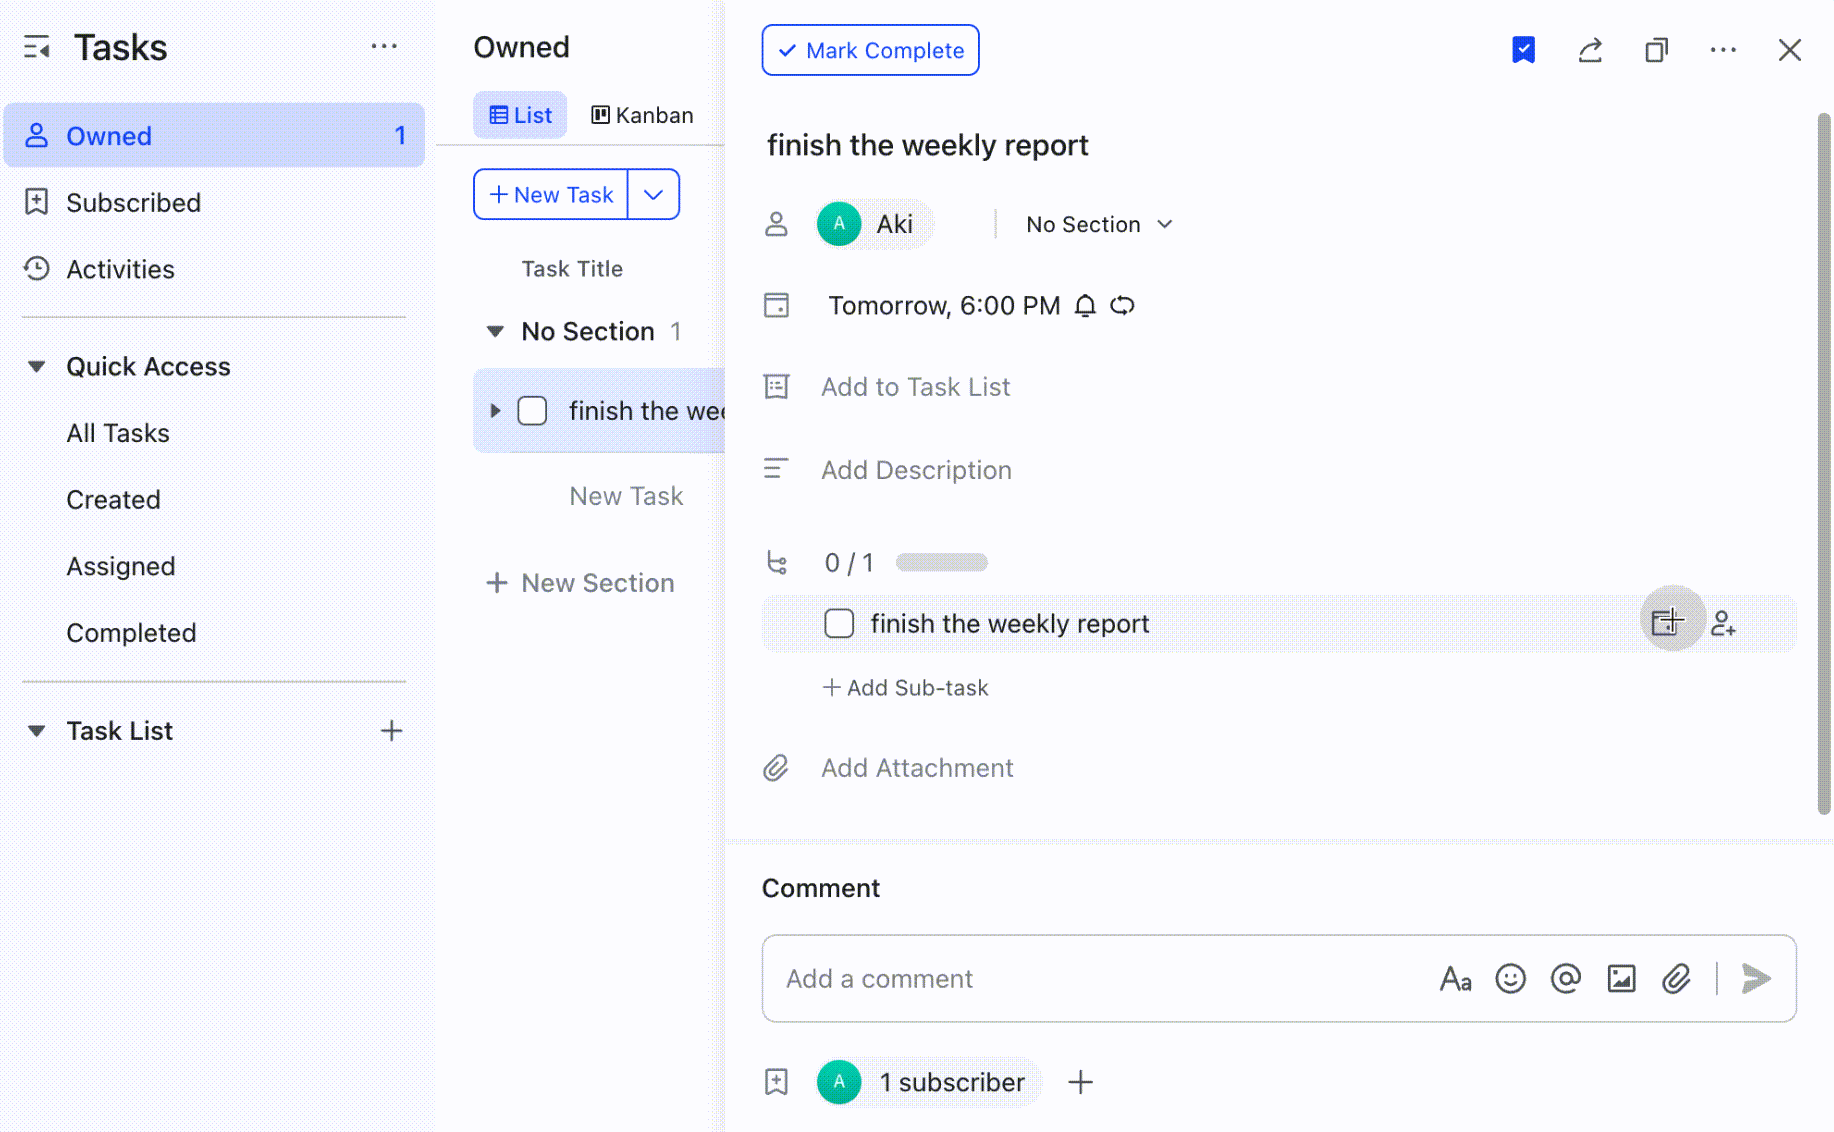Viewport: 1834px width, 1132px height.
Task: Tick the task checkbox in the list
Action: (532, 410)
